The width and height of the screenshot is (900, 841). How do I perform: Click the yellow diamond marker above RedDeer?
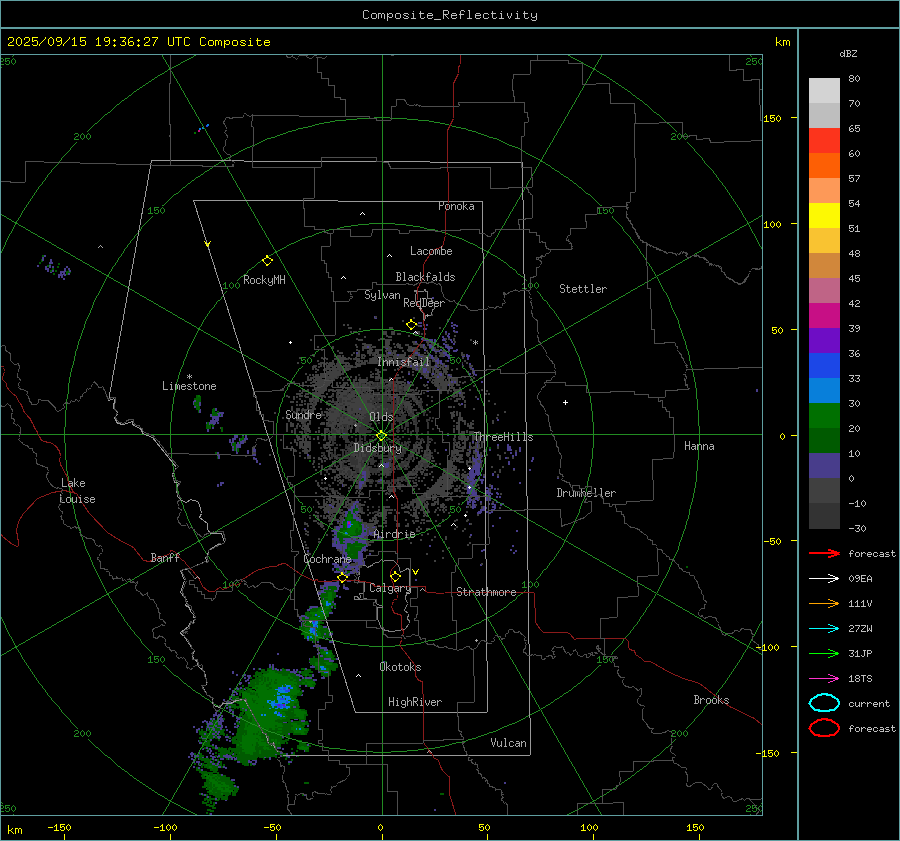pos(411,325)
